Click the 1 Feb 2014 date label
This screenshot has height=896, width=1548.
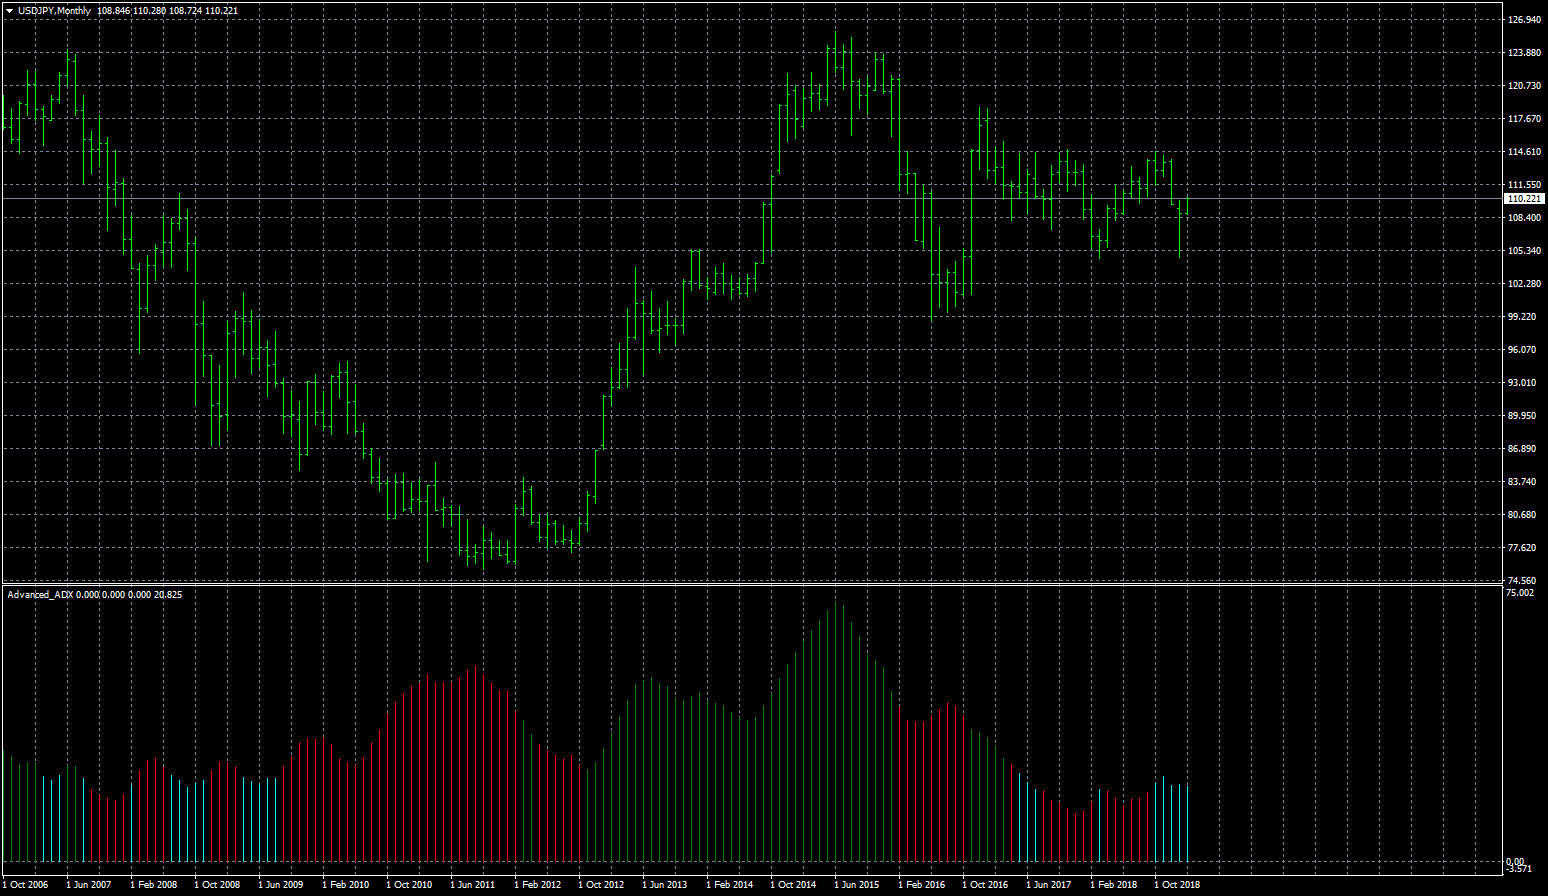729,885
